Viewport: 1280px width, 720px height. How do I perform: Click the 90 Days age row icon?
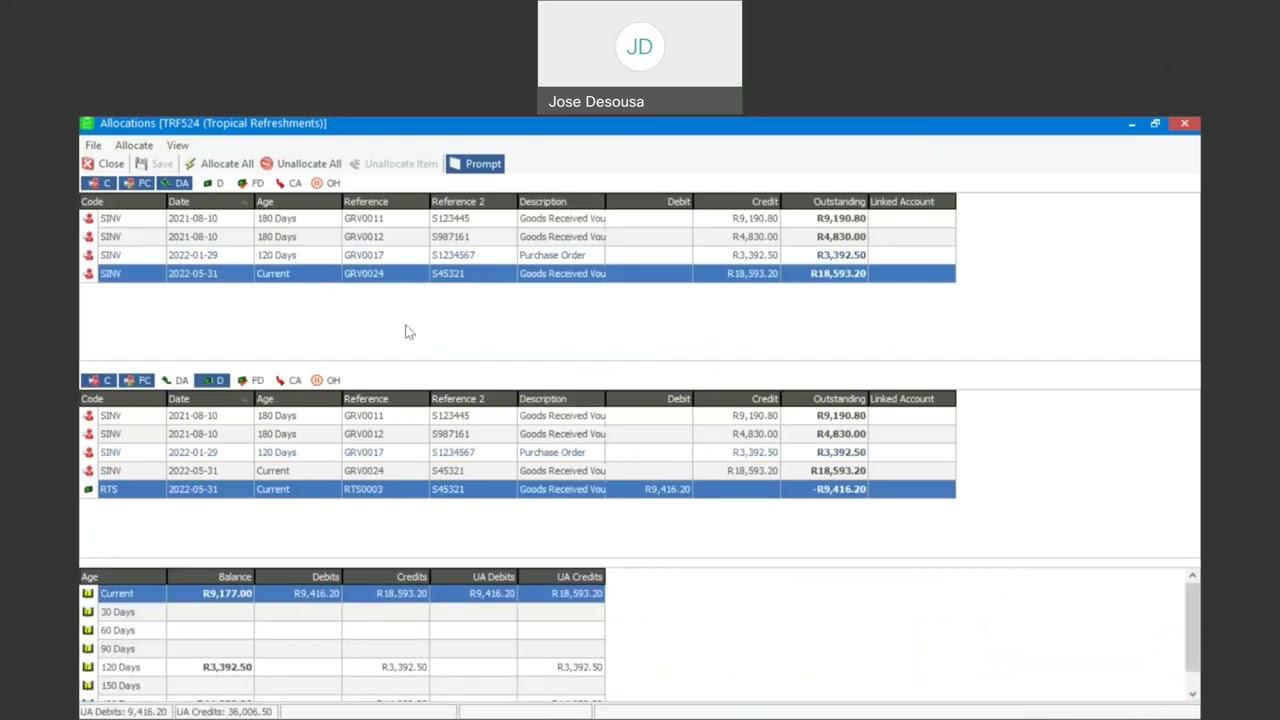tap(88, 649)
